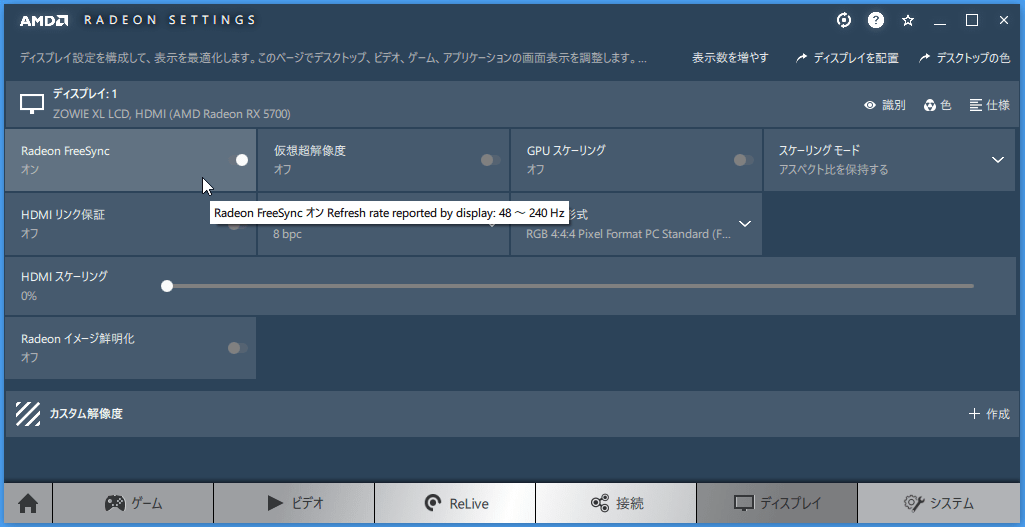Switch to the ゲーム tab

[133, 503]
